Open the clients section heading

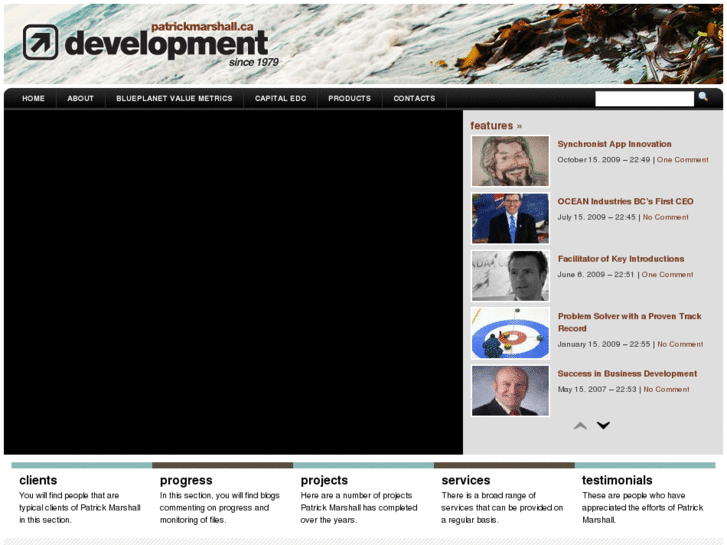click(x=38, y=480)
